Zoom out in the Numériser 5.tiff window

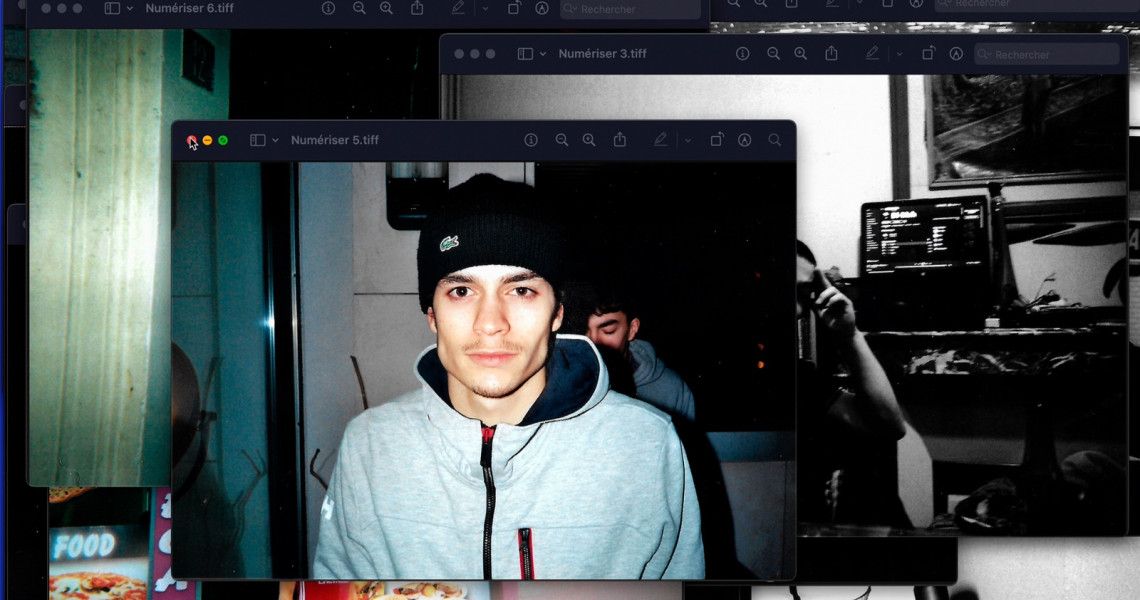pos(562,140)
